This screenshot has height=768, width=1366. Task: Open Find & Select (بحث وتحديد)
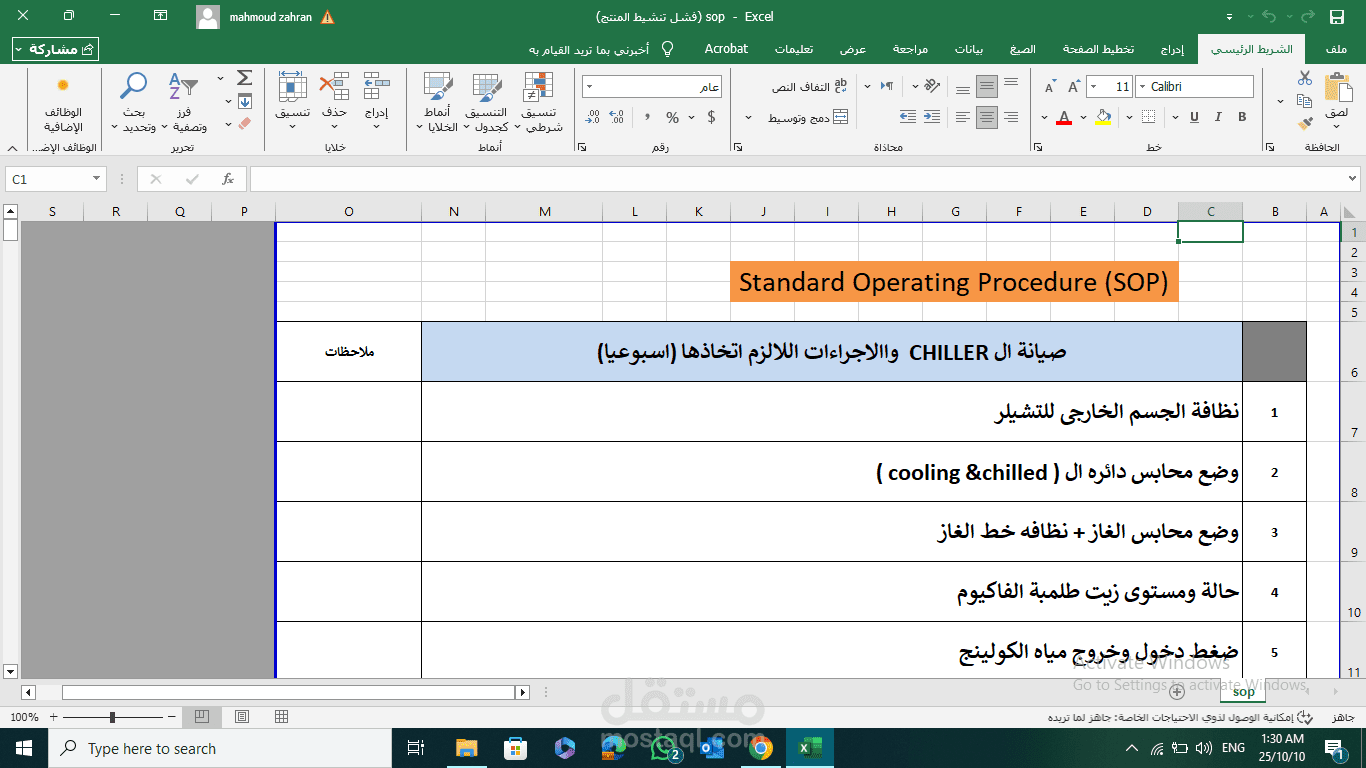click(134, 102)
